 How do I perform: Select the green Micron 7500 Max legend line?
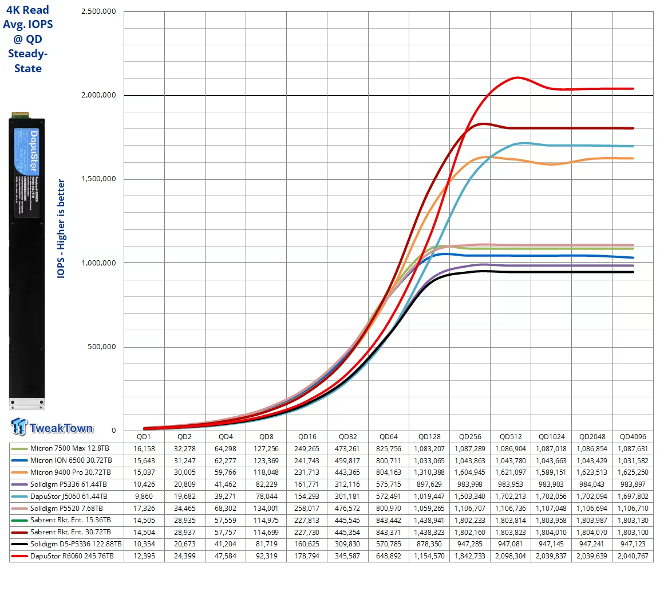[19, 449]
